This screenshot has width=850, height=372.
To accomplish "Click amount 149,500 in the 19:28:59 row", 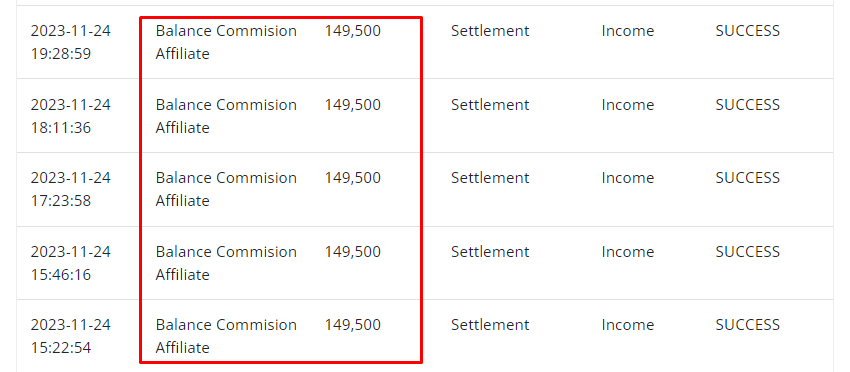I will pyautogui.click(x=353, y=31).
